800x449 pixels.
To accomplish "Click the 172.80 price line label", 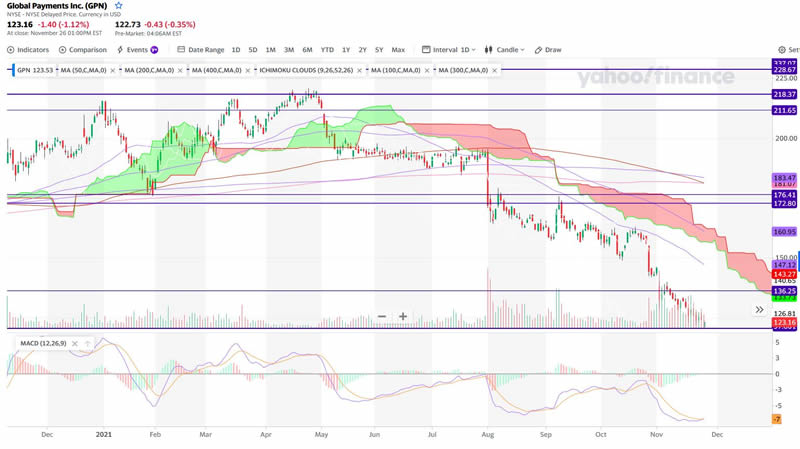I will click(x=784, y=204).
